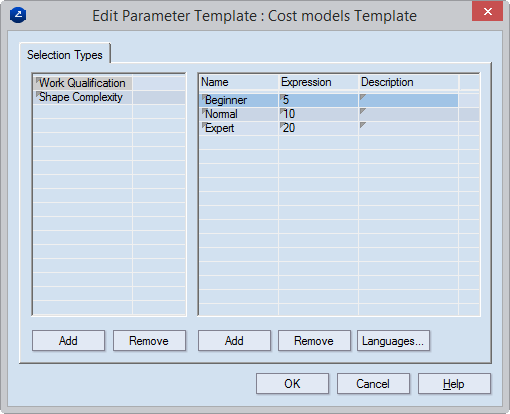This screenshot has width=510, height=414.
Task: Click the application icon in title bar
Action: click(18, 15)
